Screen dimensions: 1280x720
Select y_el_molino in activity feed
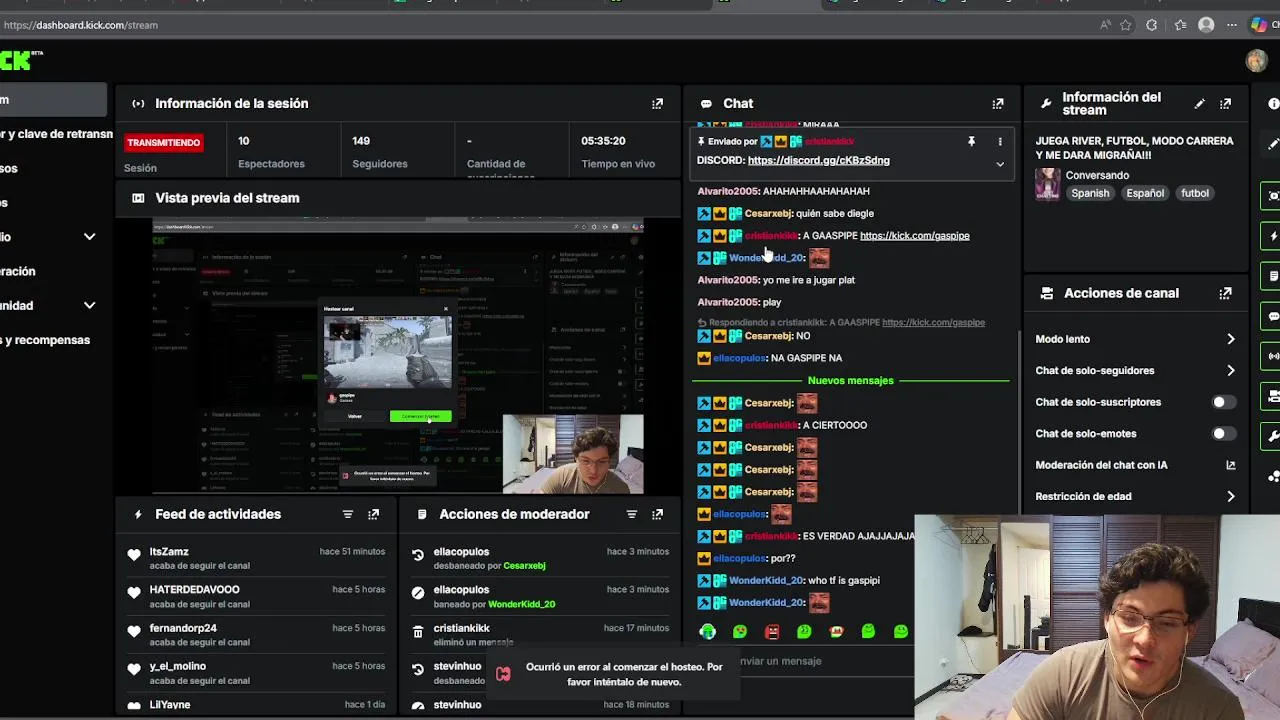[x=177, y=667]
